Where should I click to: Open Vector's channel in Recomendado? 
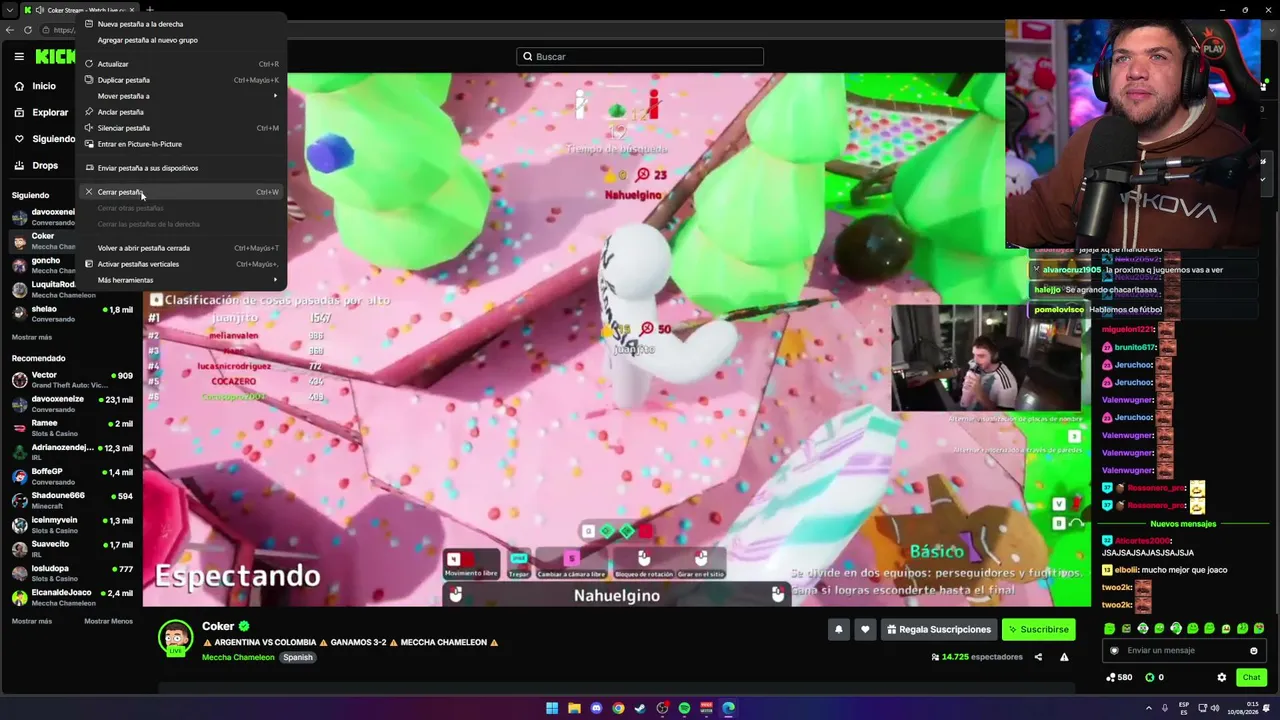tap(72, 380)
